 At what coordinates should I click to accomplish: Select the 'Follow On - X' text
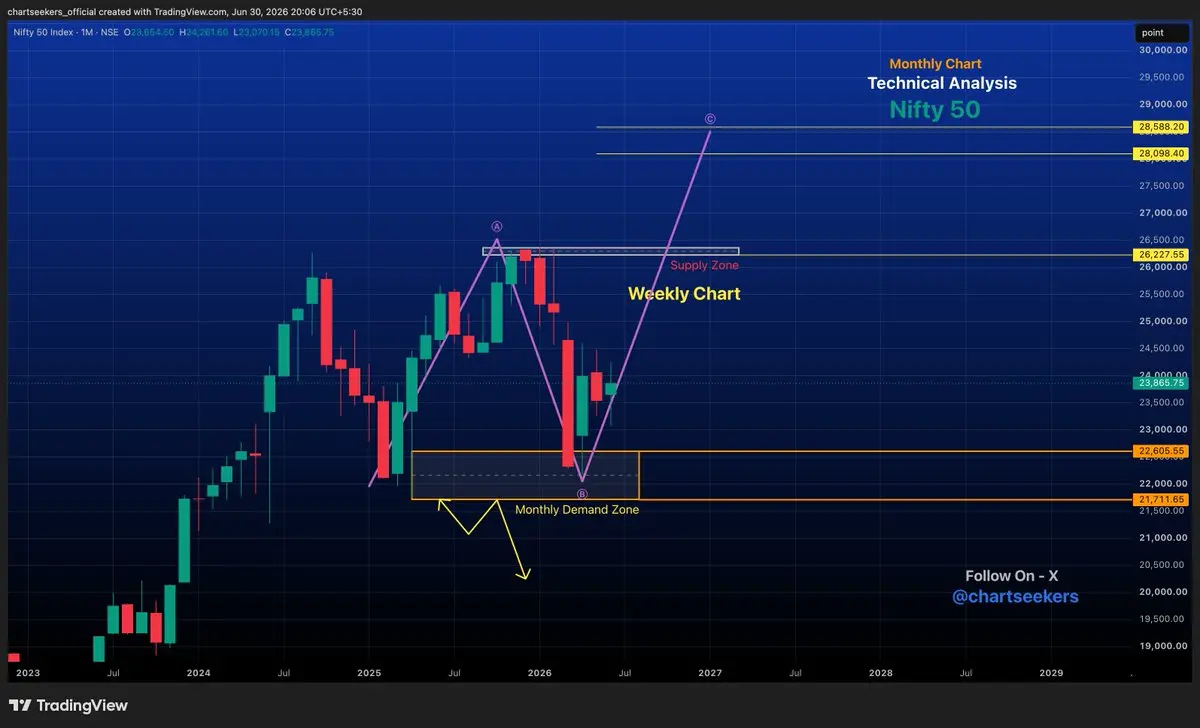pos(1011,576)
